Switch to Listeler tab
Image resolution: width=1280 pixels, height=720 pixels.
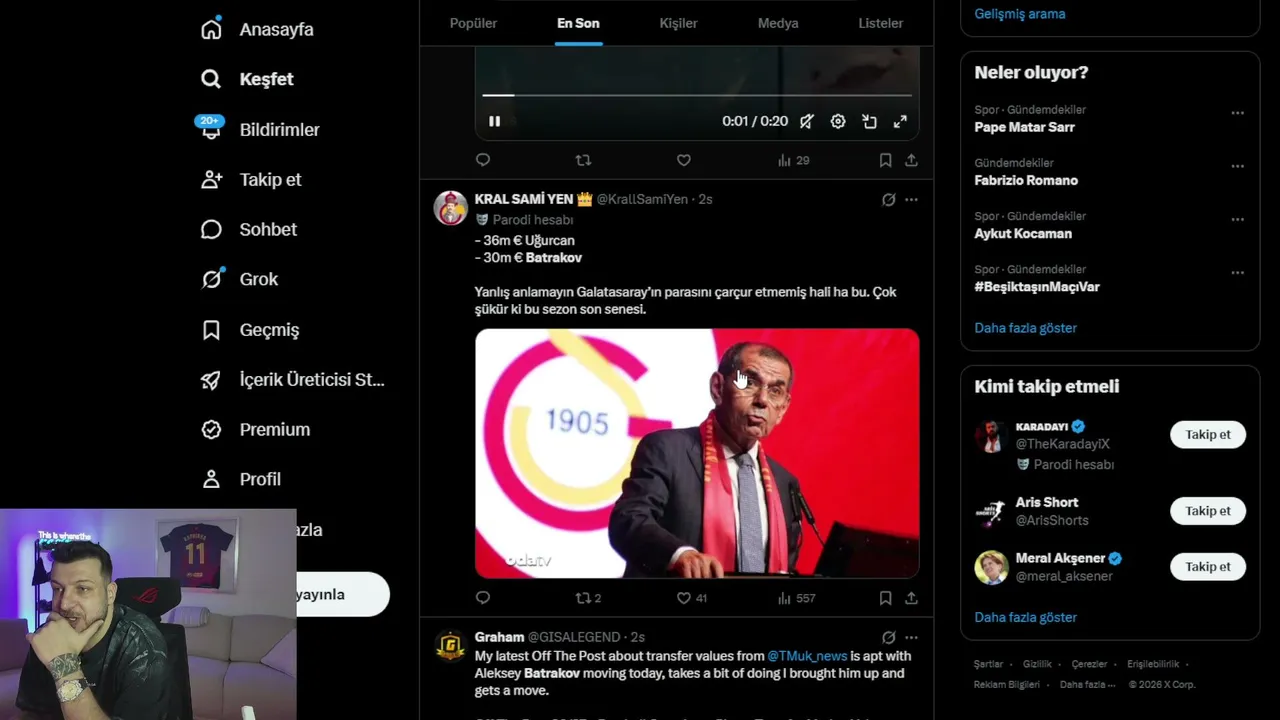click(880, 23)
